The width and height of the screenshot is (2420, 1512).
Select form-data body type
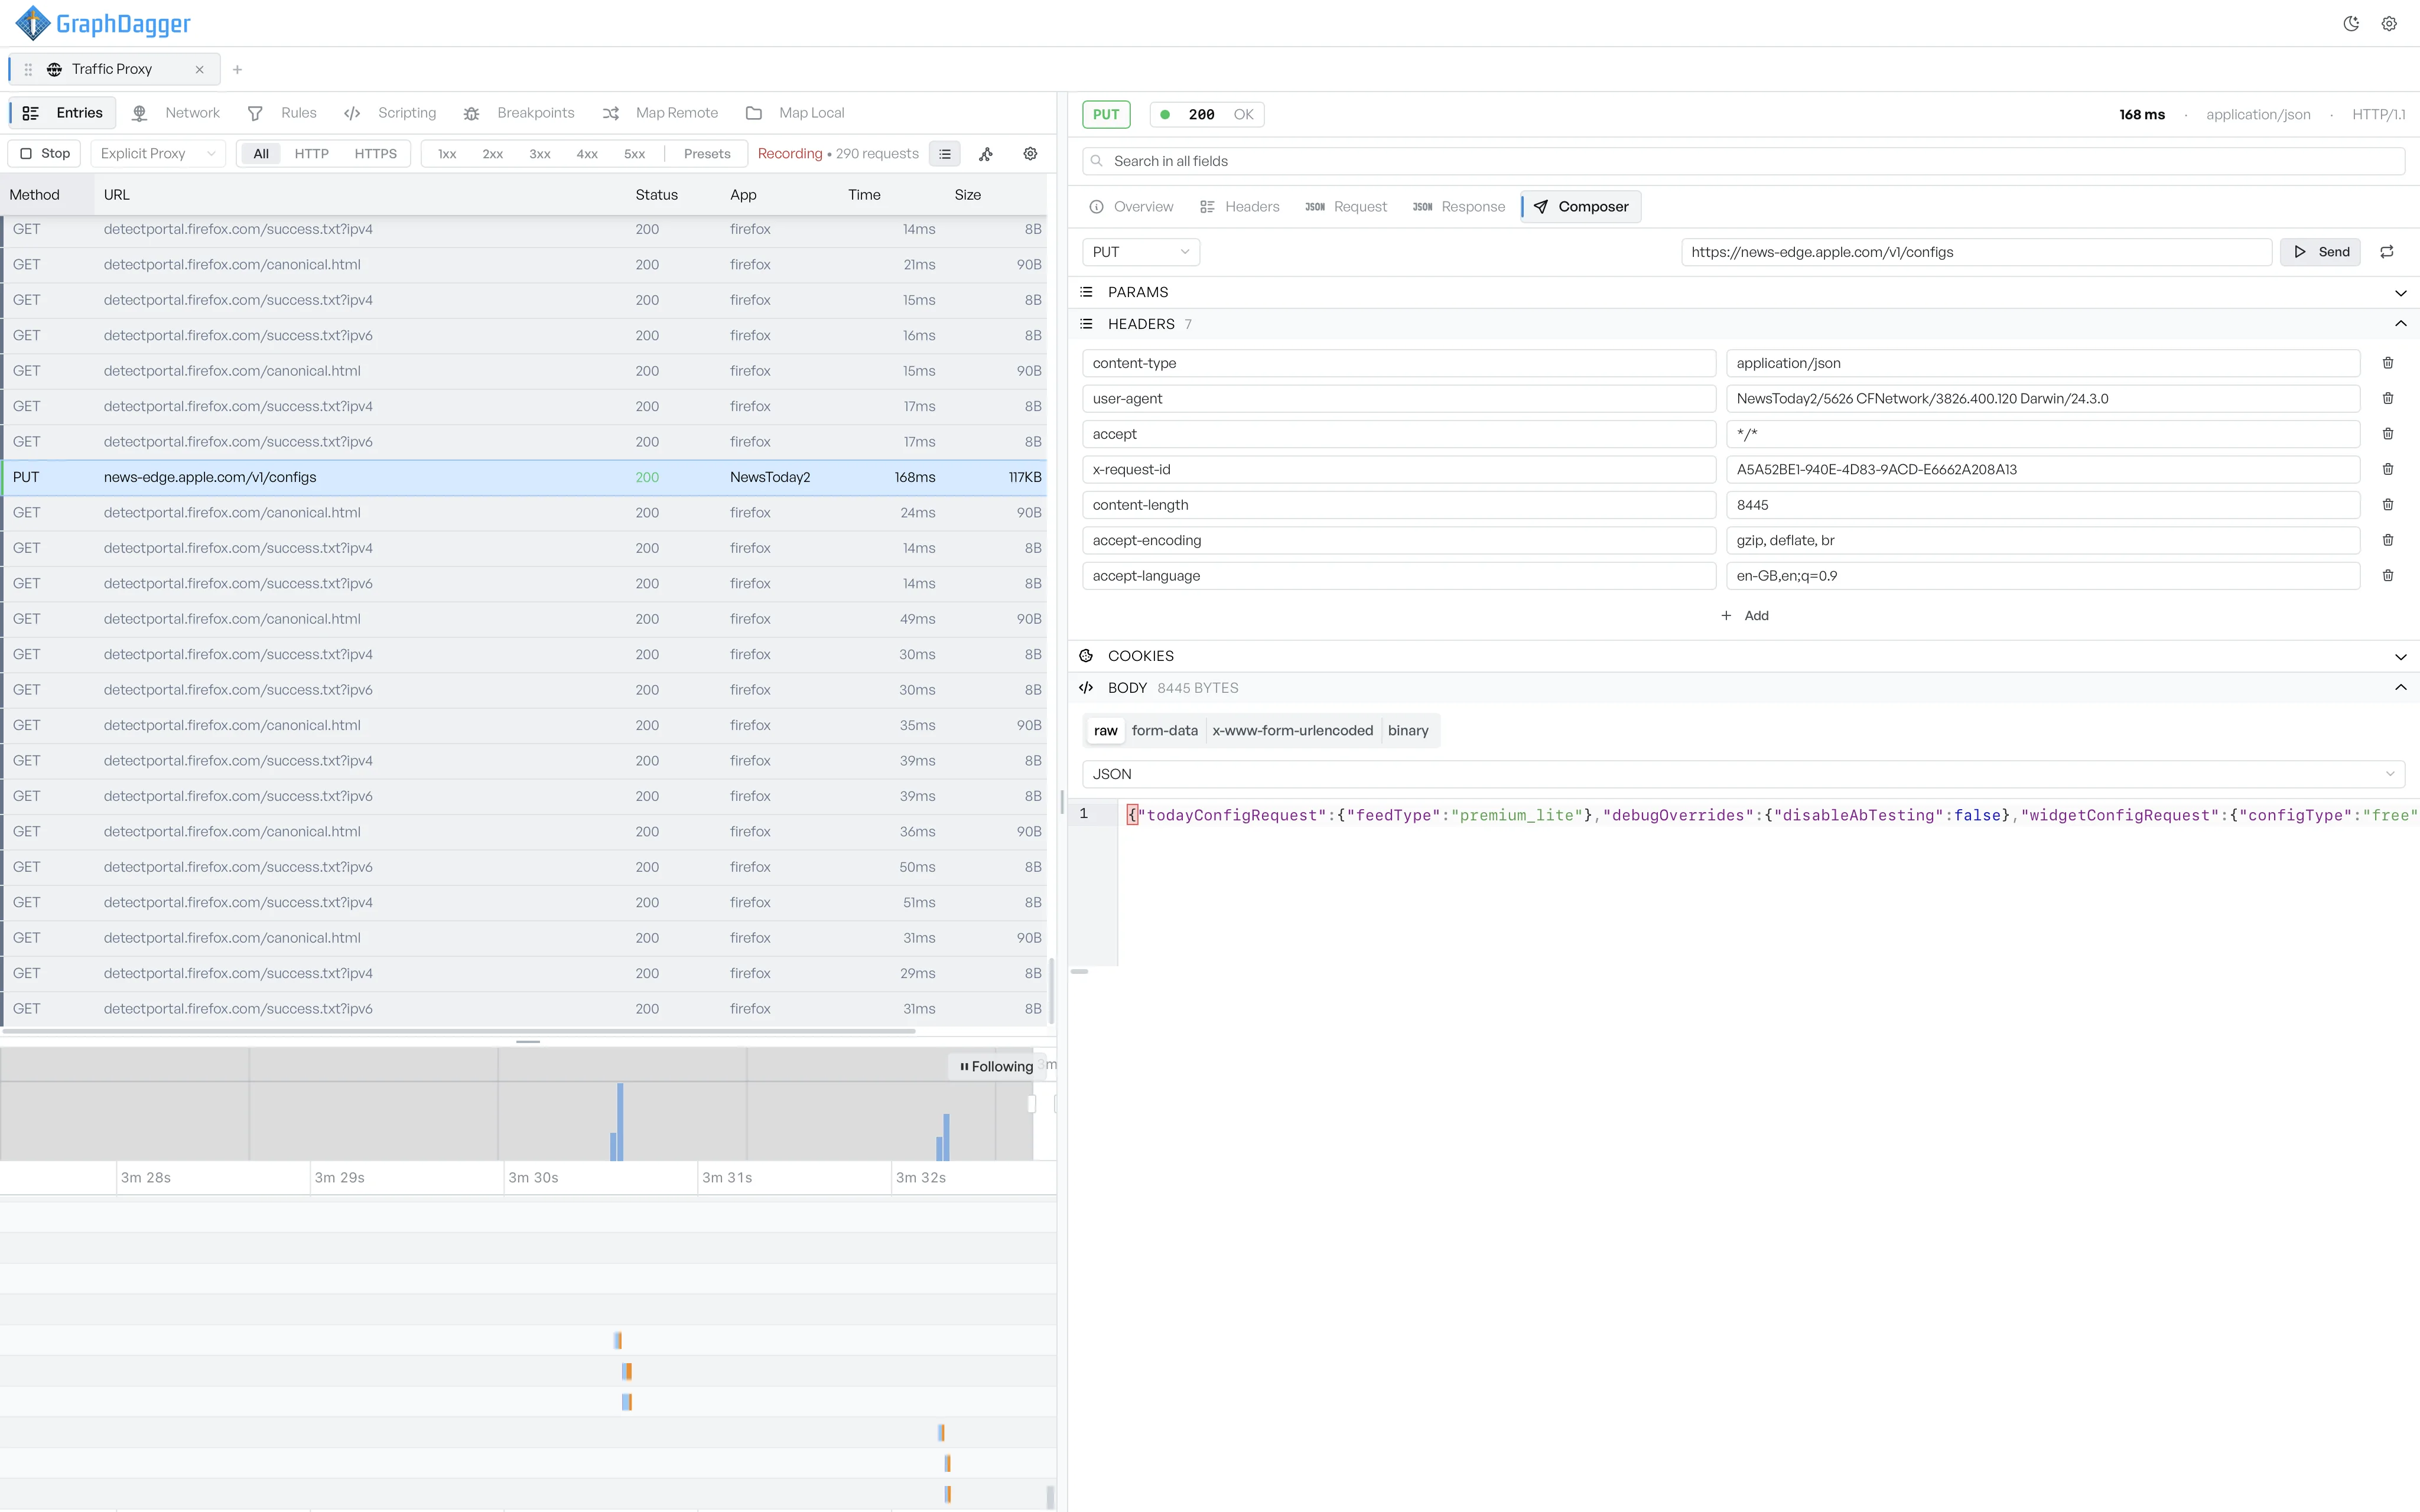(1165, 731)
